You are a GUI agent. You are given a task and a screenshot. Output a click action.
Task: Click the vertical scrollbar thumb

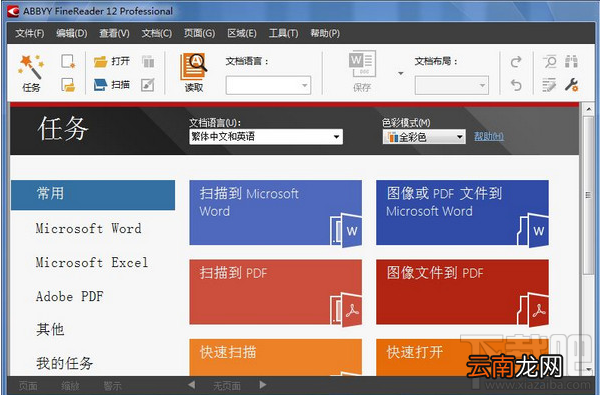coord(588,195)
